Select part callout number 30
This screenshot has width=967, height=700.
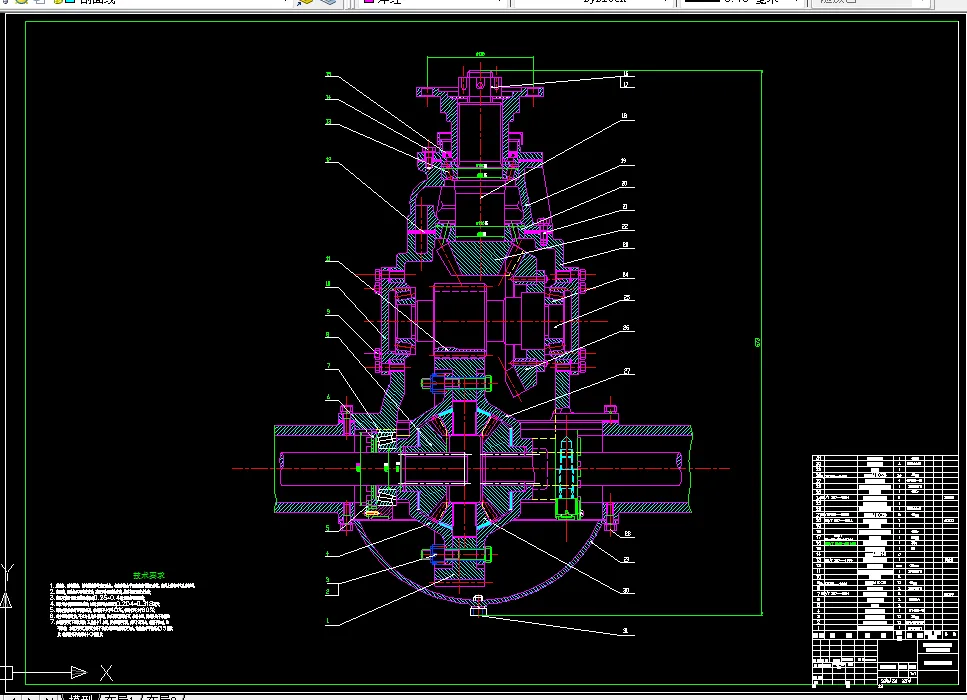[626, 591]
